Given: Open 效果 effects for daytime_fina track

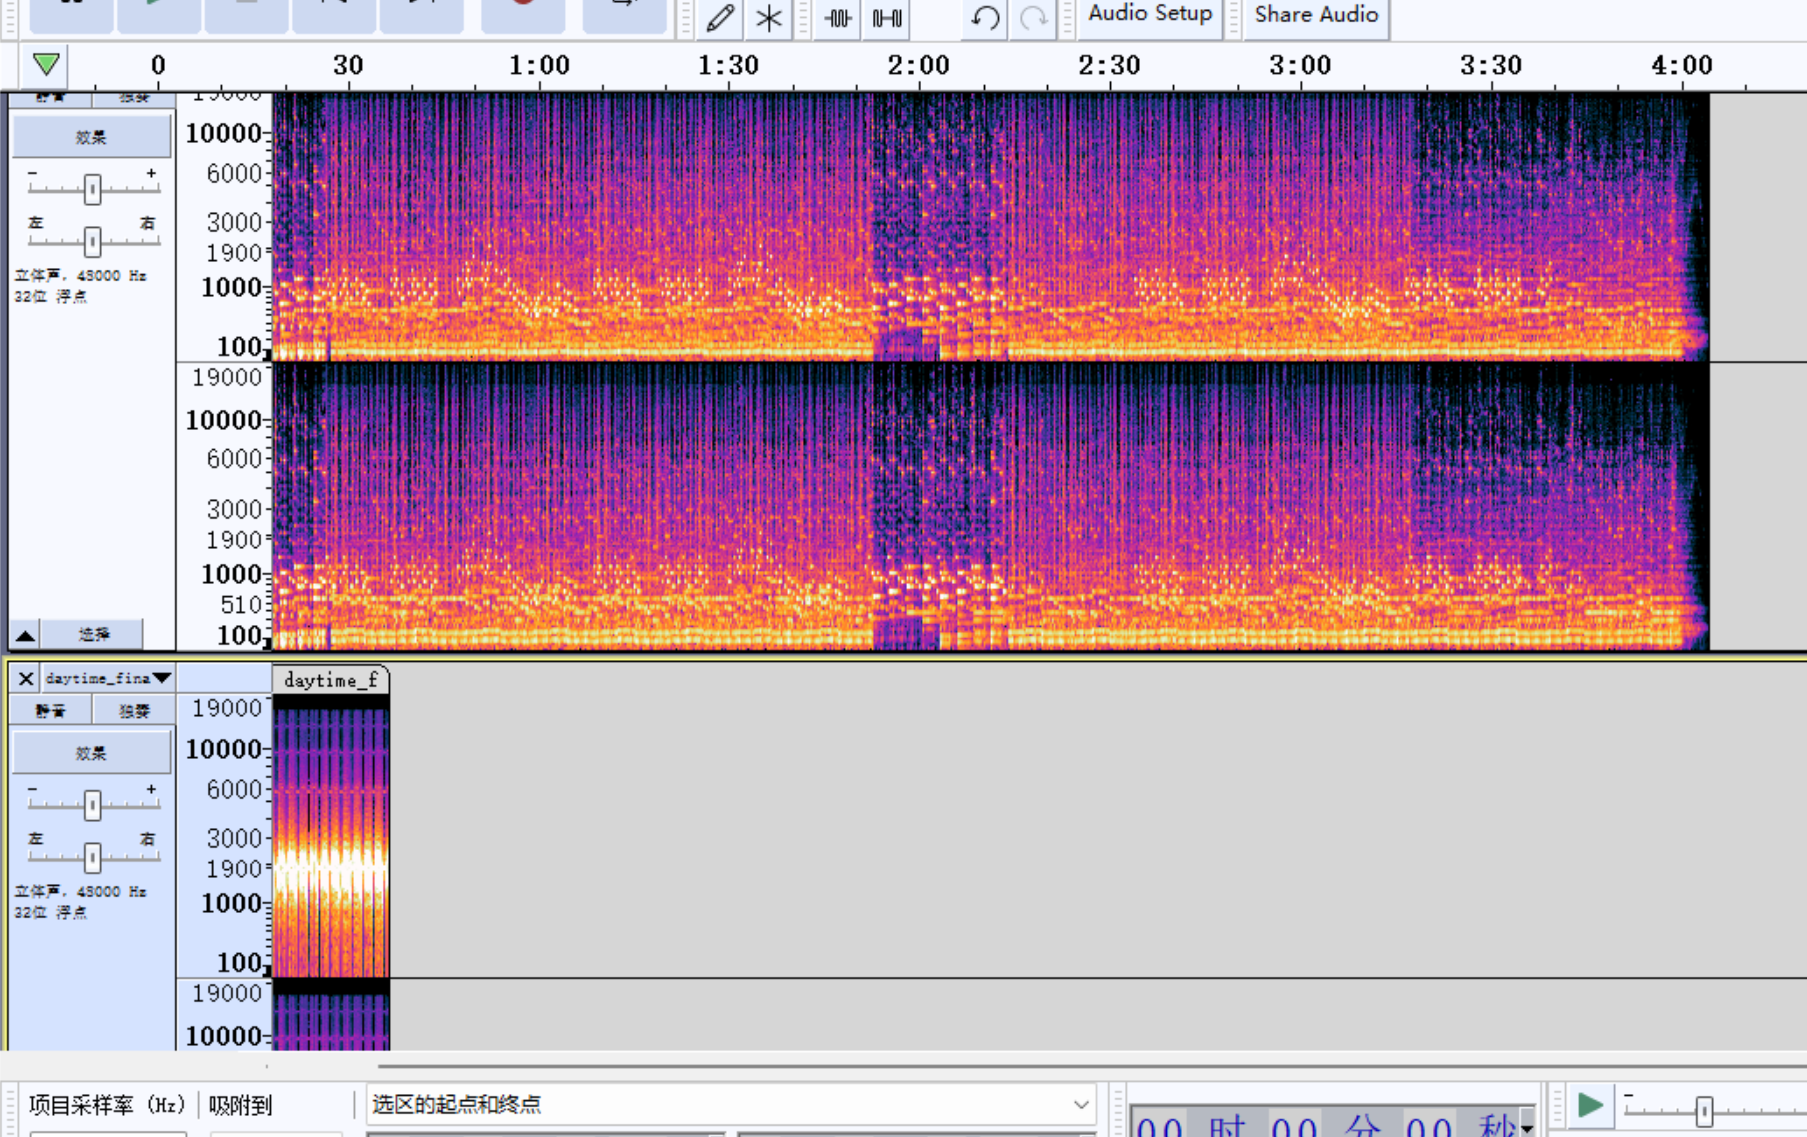Looking at the screenshot, I should (91, 753).
